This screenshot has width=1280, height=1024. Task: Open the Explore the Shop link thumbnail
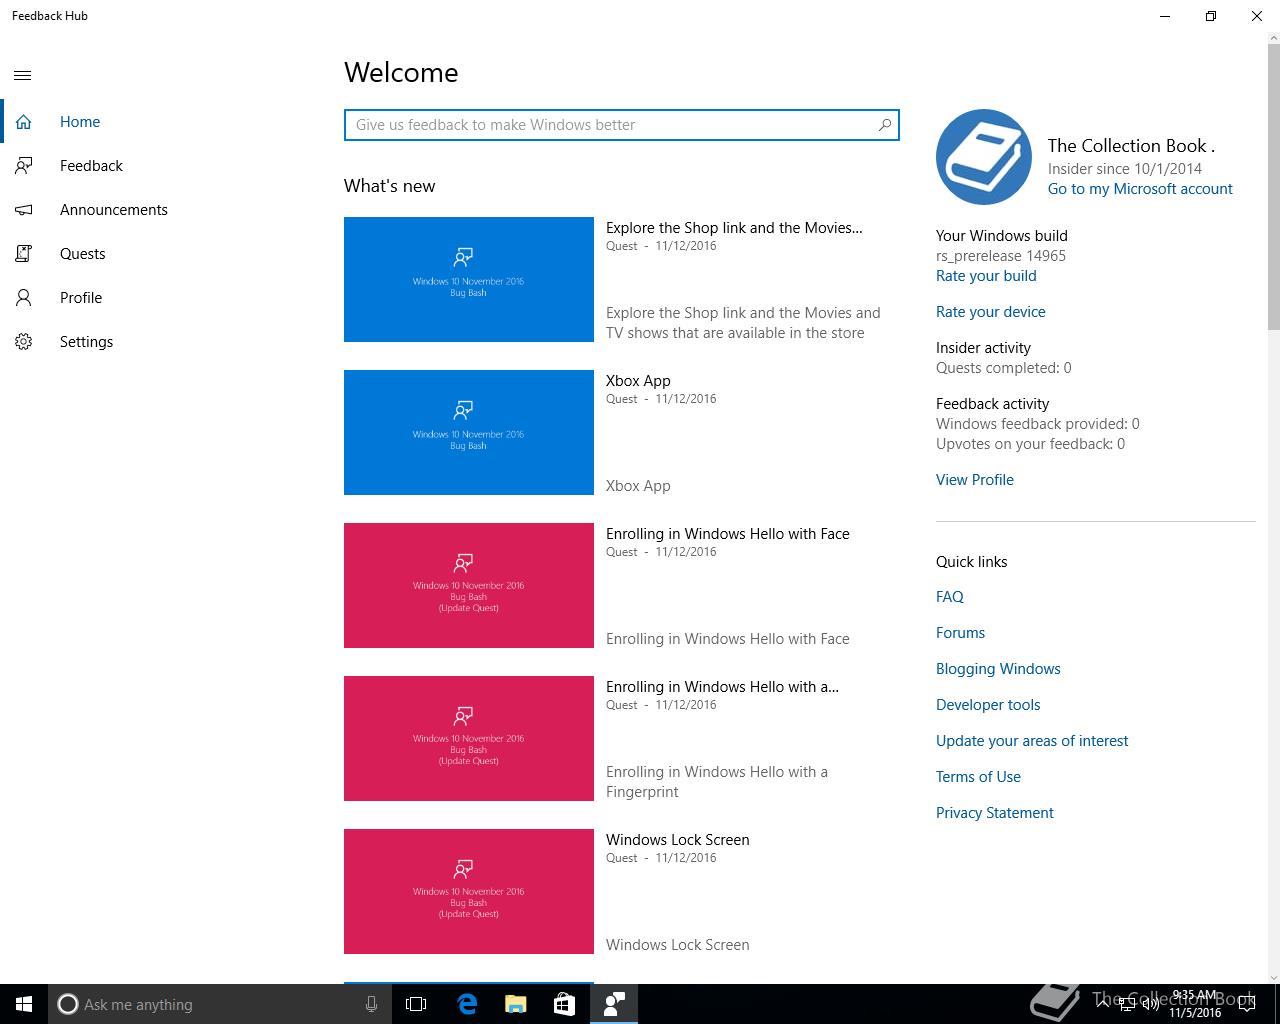click(469, 279)
